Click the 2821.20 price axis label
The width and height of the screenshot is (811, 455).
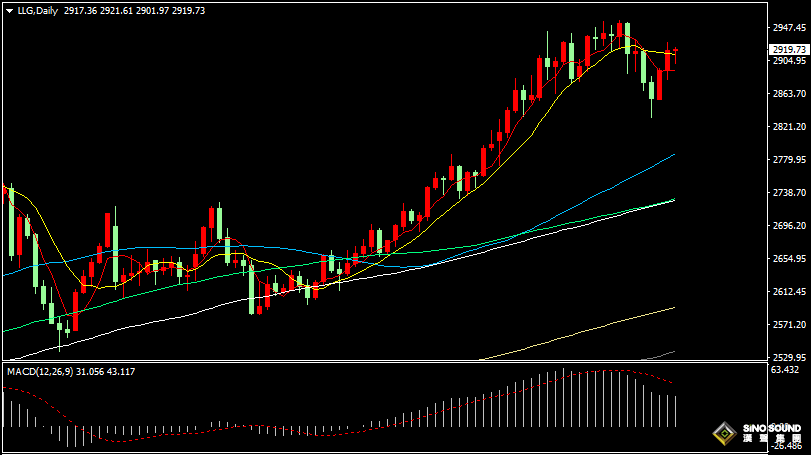pos(789,127)
